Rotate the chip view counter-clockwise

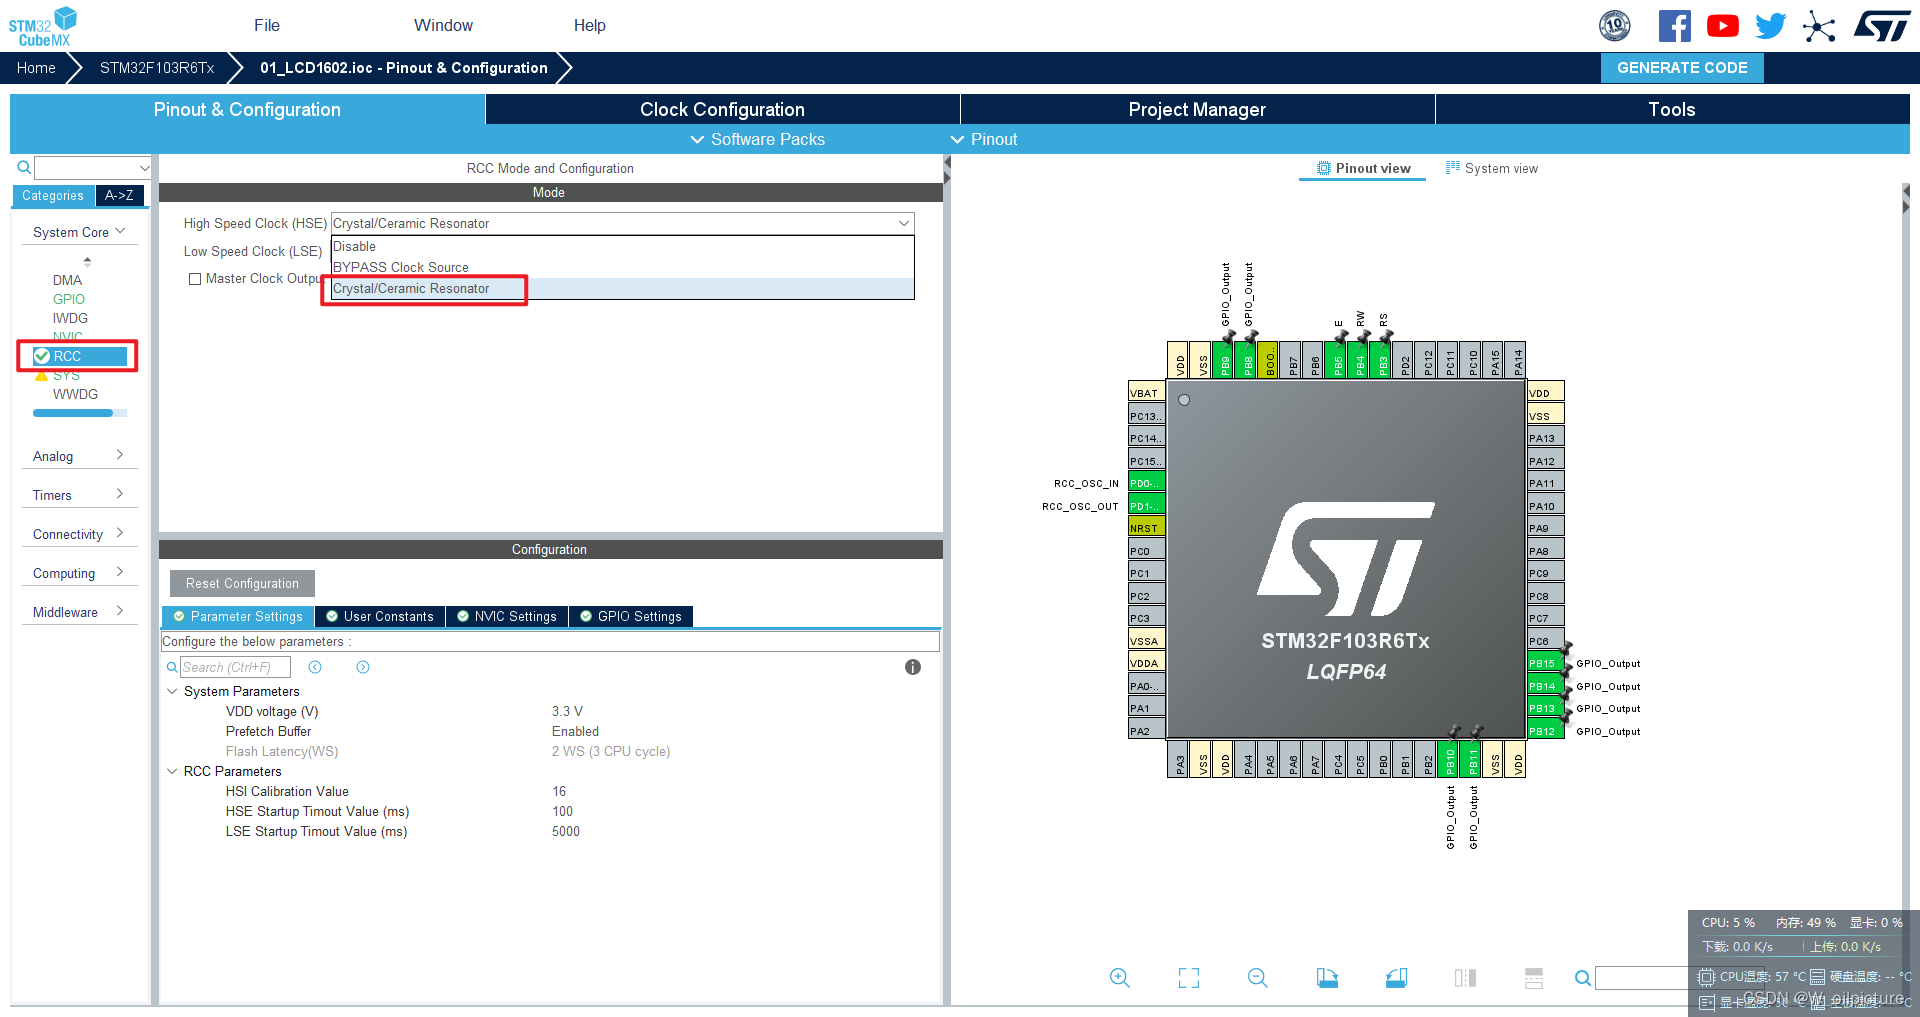coord(1396,978)
